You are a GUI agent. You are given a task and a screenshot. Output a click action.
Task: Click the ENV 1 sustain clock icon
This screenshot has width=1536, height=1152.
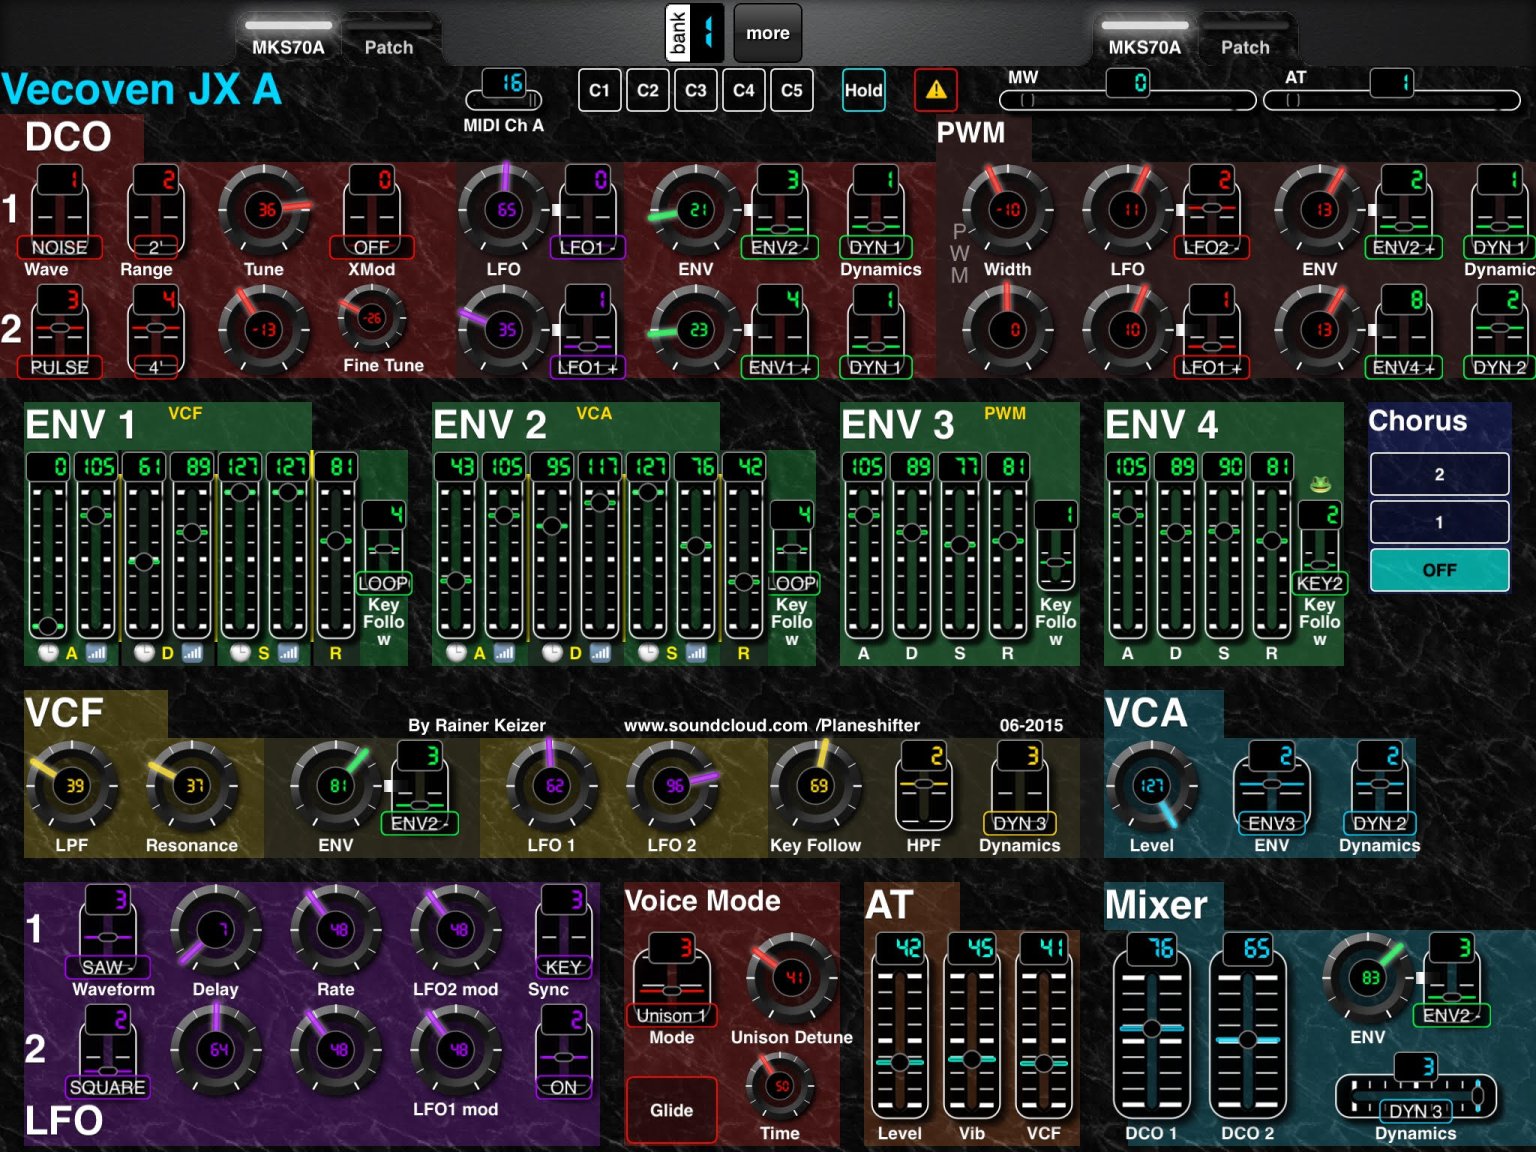(x=240, y=653)
